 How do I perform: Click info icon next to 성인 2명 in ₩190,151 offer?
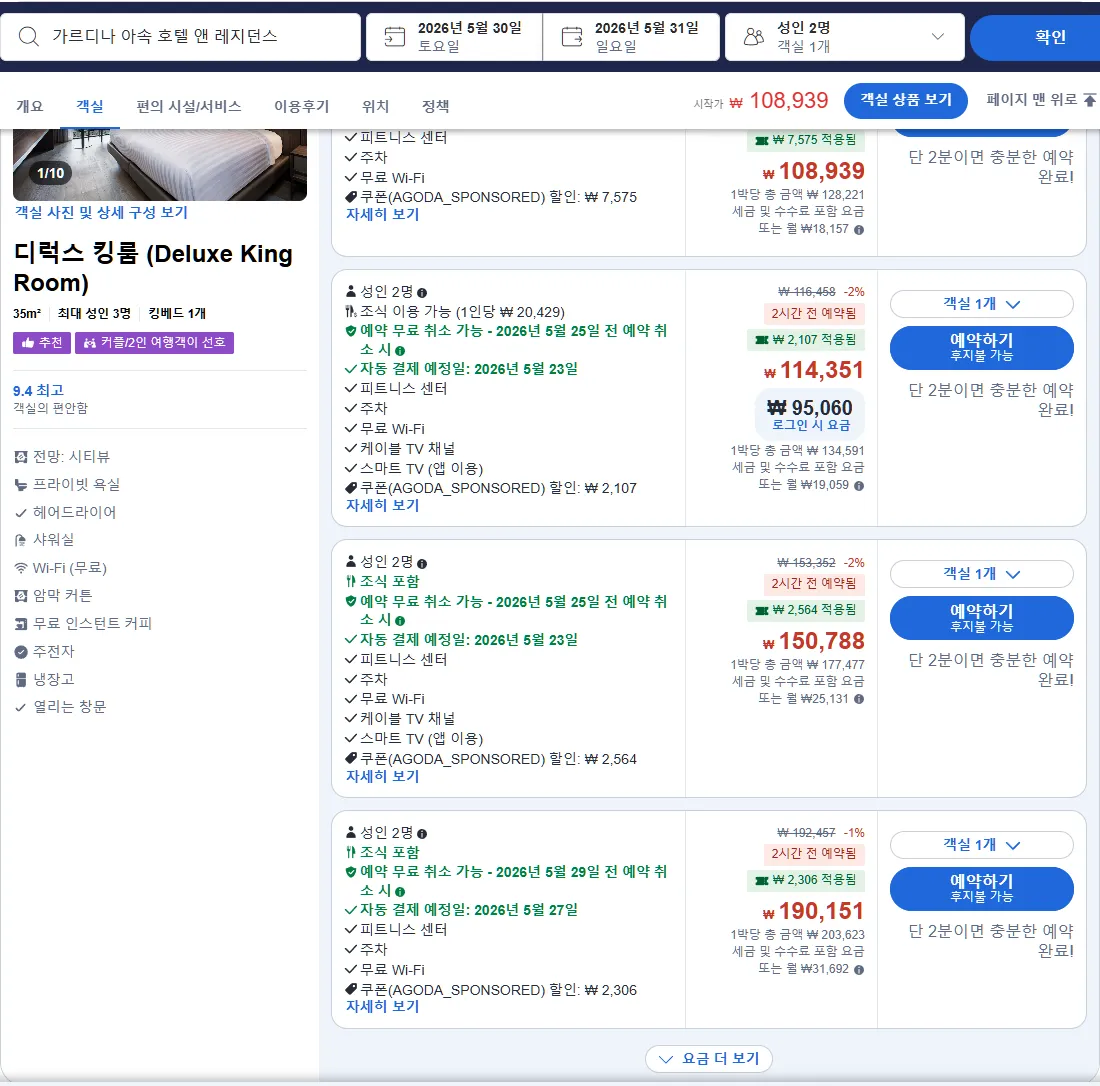(422, 833)
